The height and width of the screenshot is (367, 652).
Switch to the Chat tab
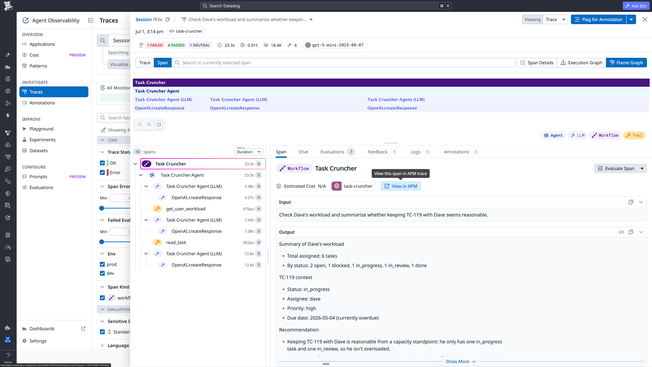[303, 152]
